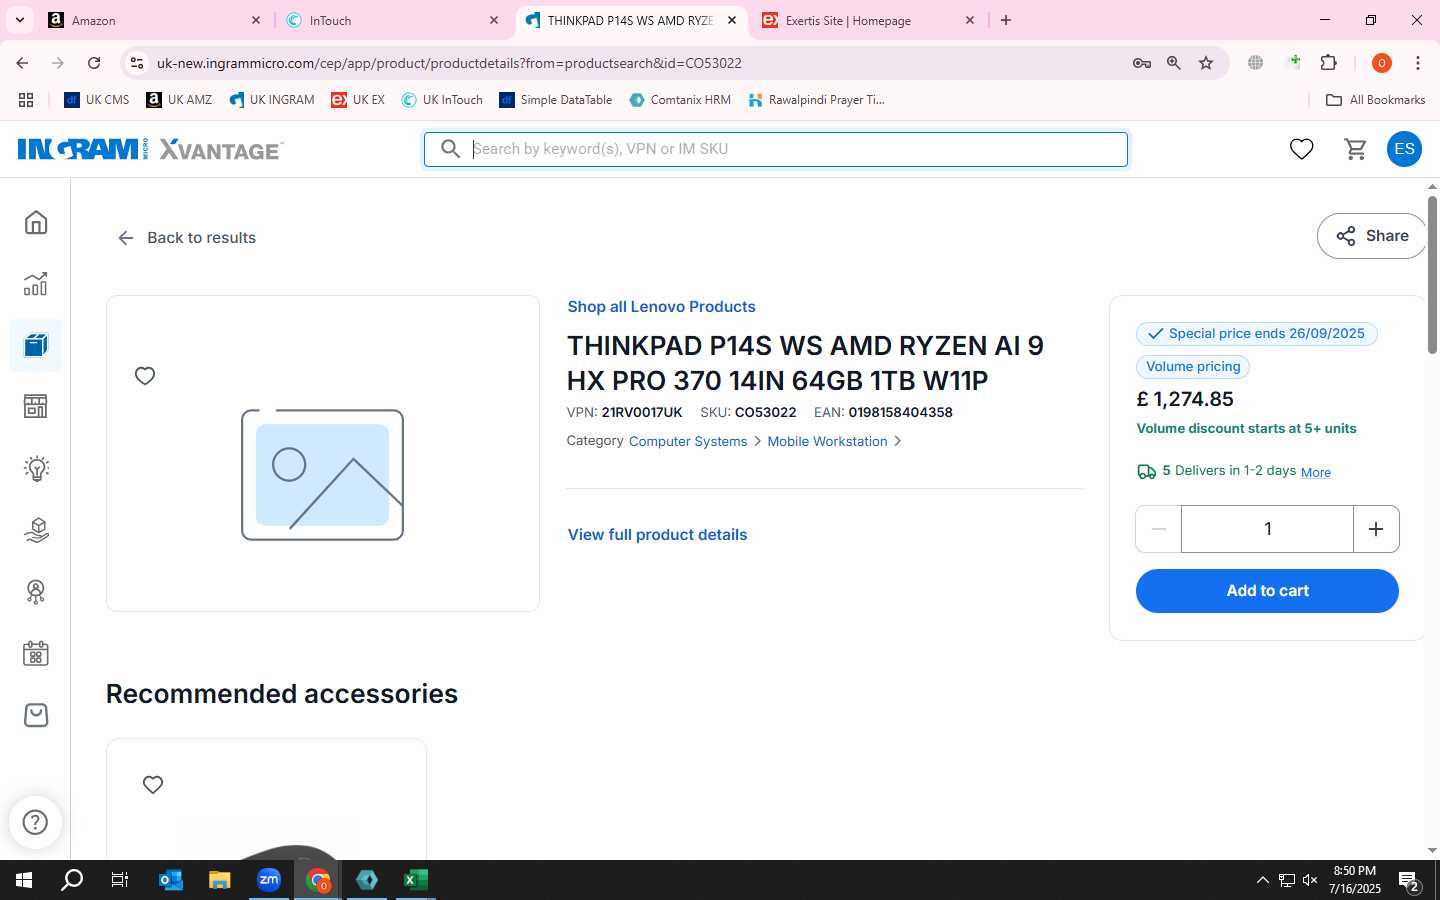The height and width of the screenshot is (900, 1440).
Task: Open Outlook from the taskbar
Action: tap(171, 880)
